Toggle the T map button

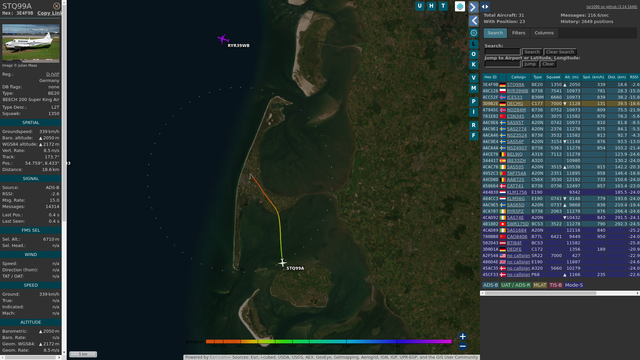[x=443, y=6]
